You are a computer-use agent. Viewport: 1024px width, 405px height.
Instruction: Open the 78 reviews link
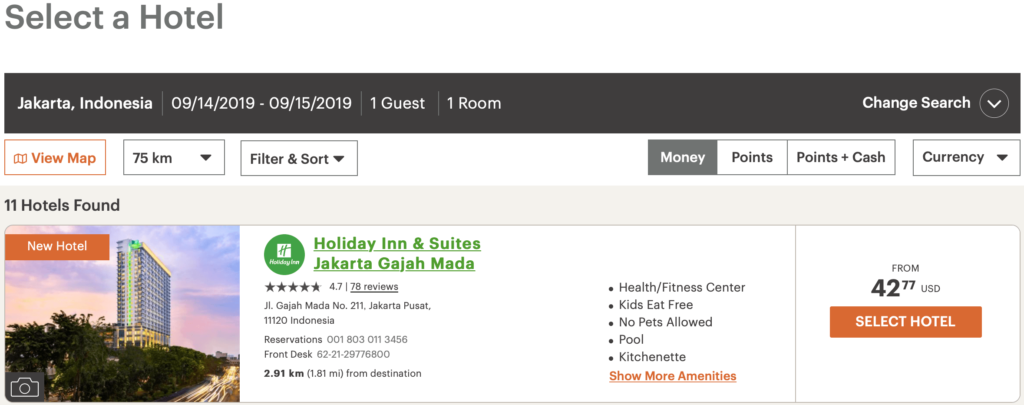[374, 287]
